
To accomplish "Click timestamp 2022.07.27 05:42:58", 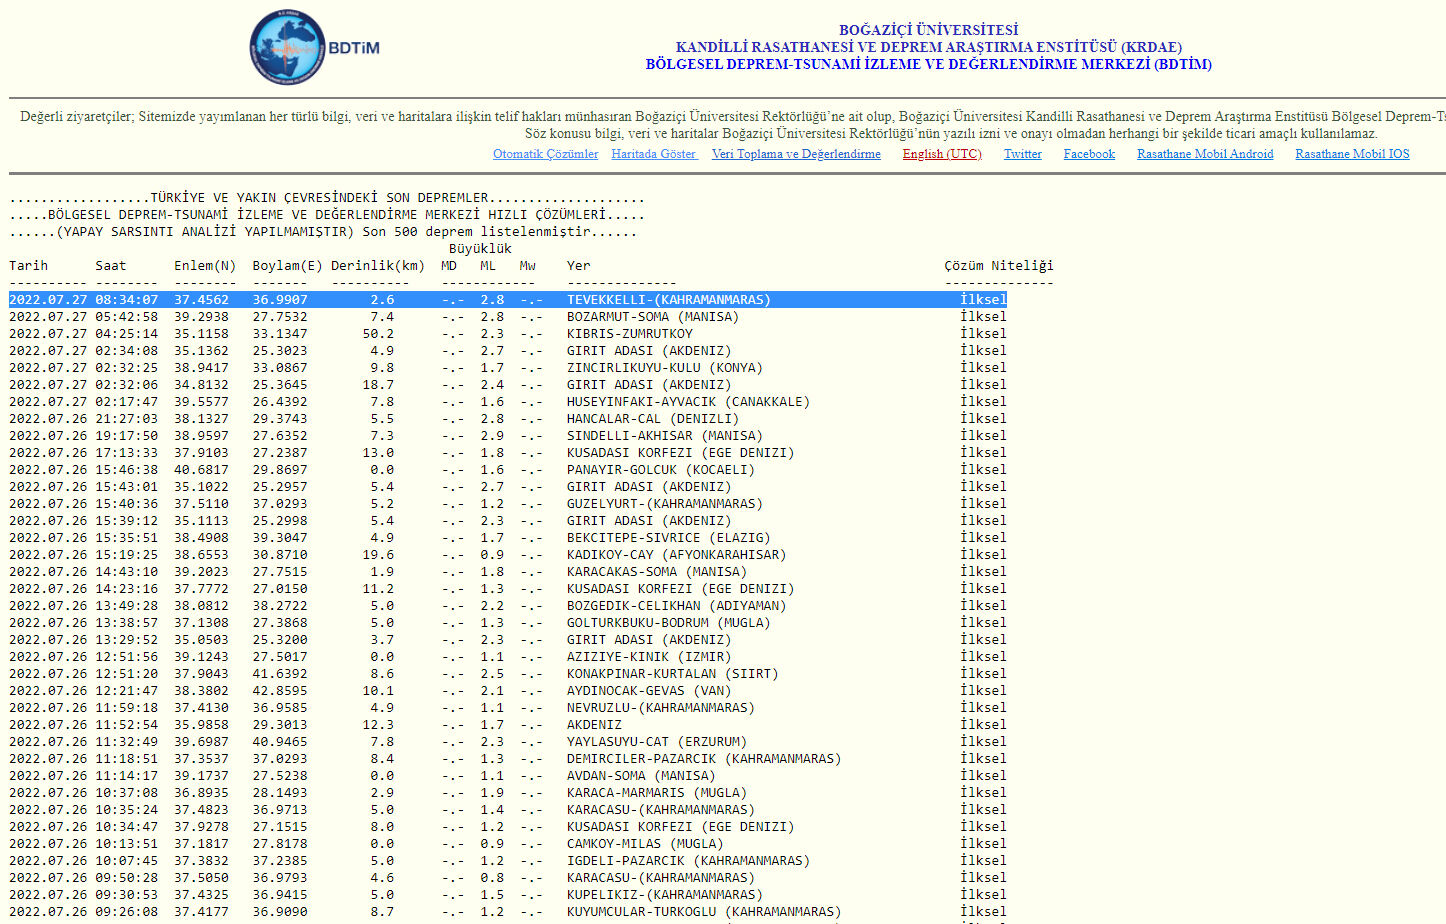I will 84,317.
